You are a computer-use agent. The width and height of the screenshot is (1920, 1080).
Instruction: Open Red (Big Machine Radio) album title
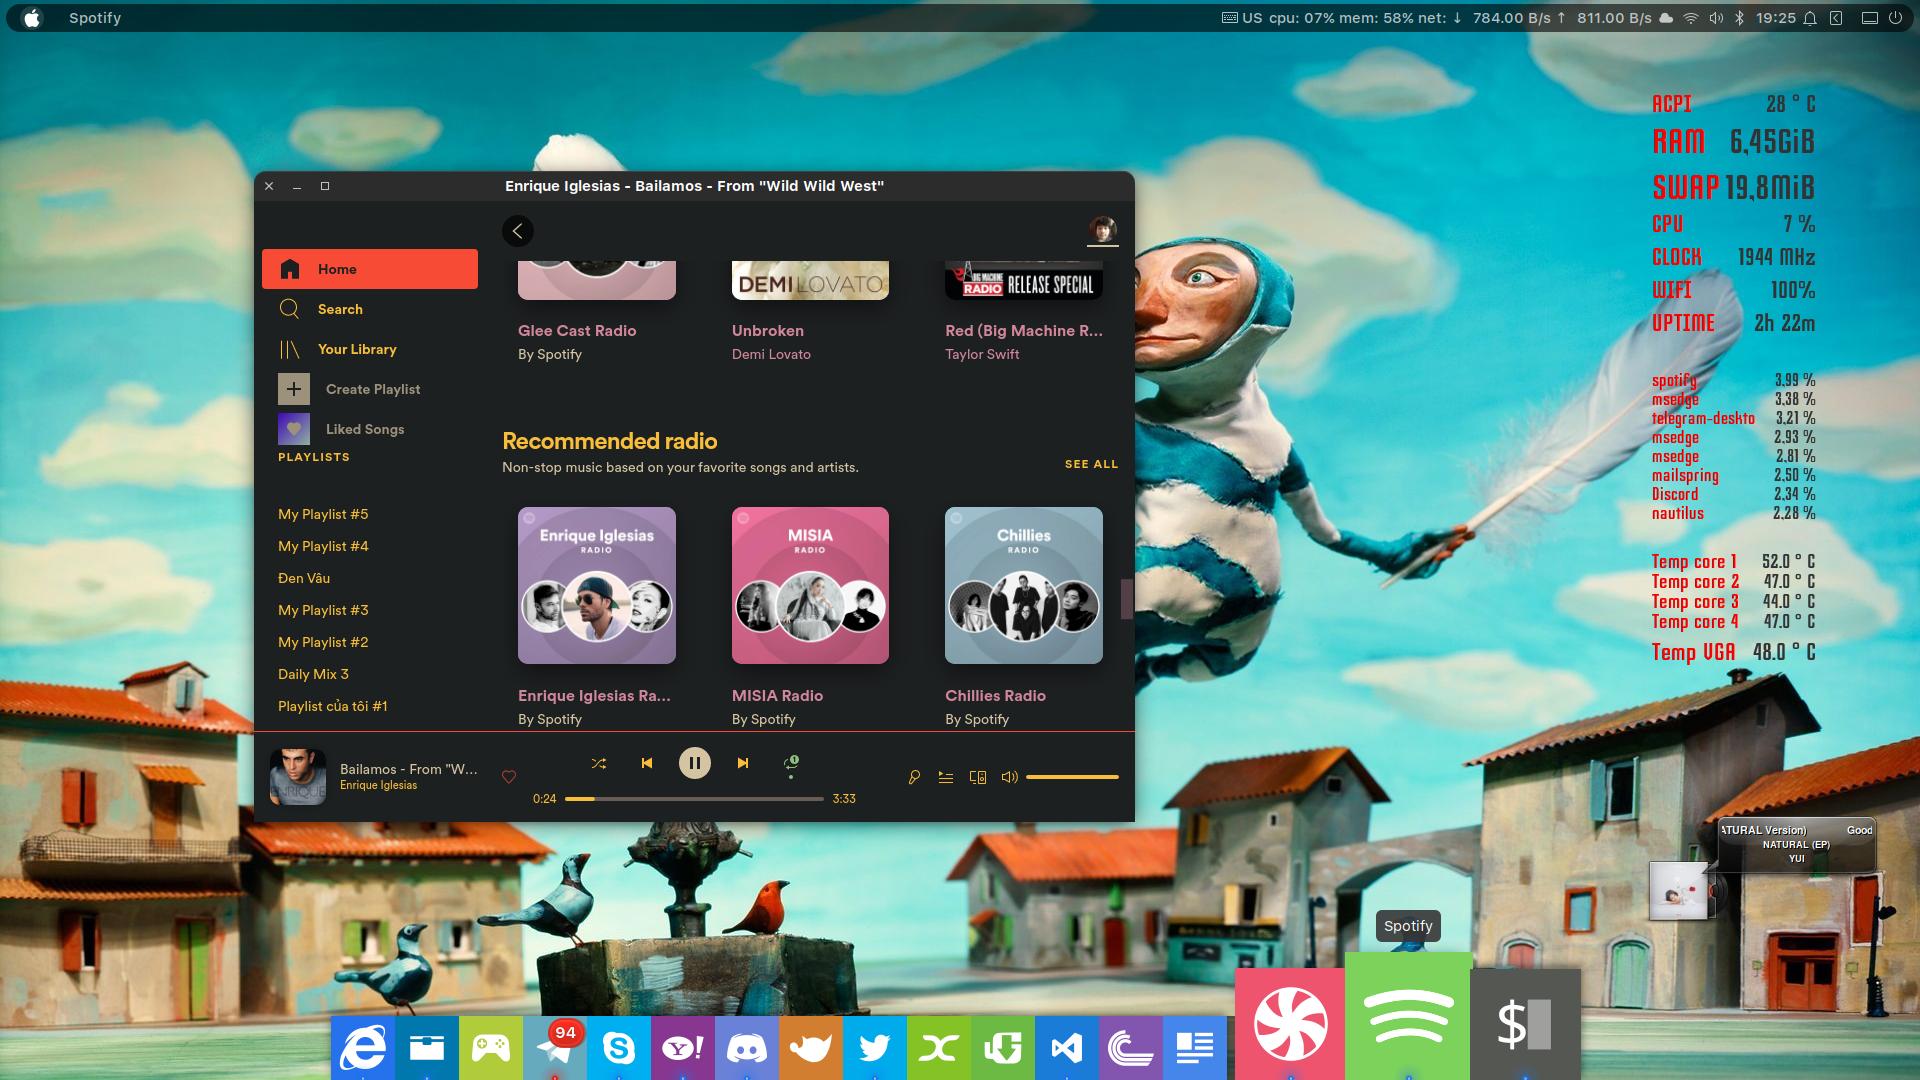coord(1024,331)
